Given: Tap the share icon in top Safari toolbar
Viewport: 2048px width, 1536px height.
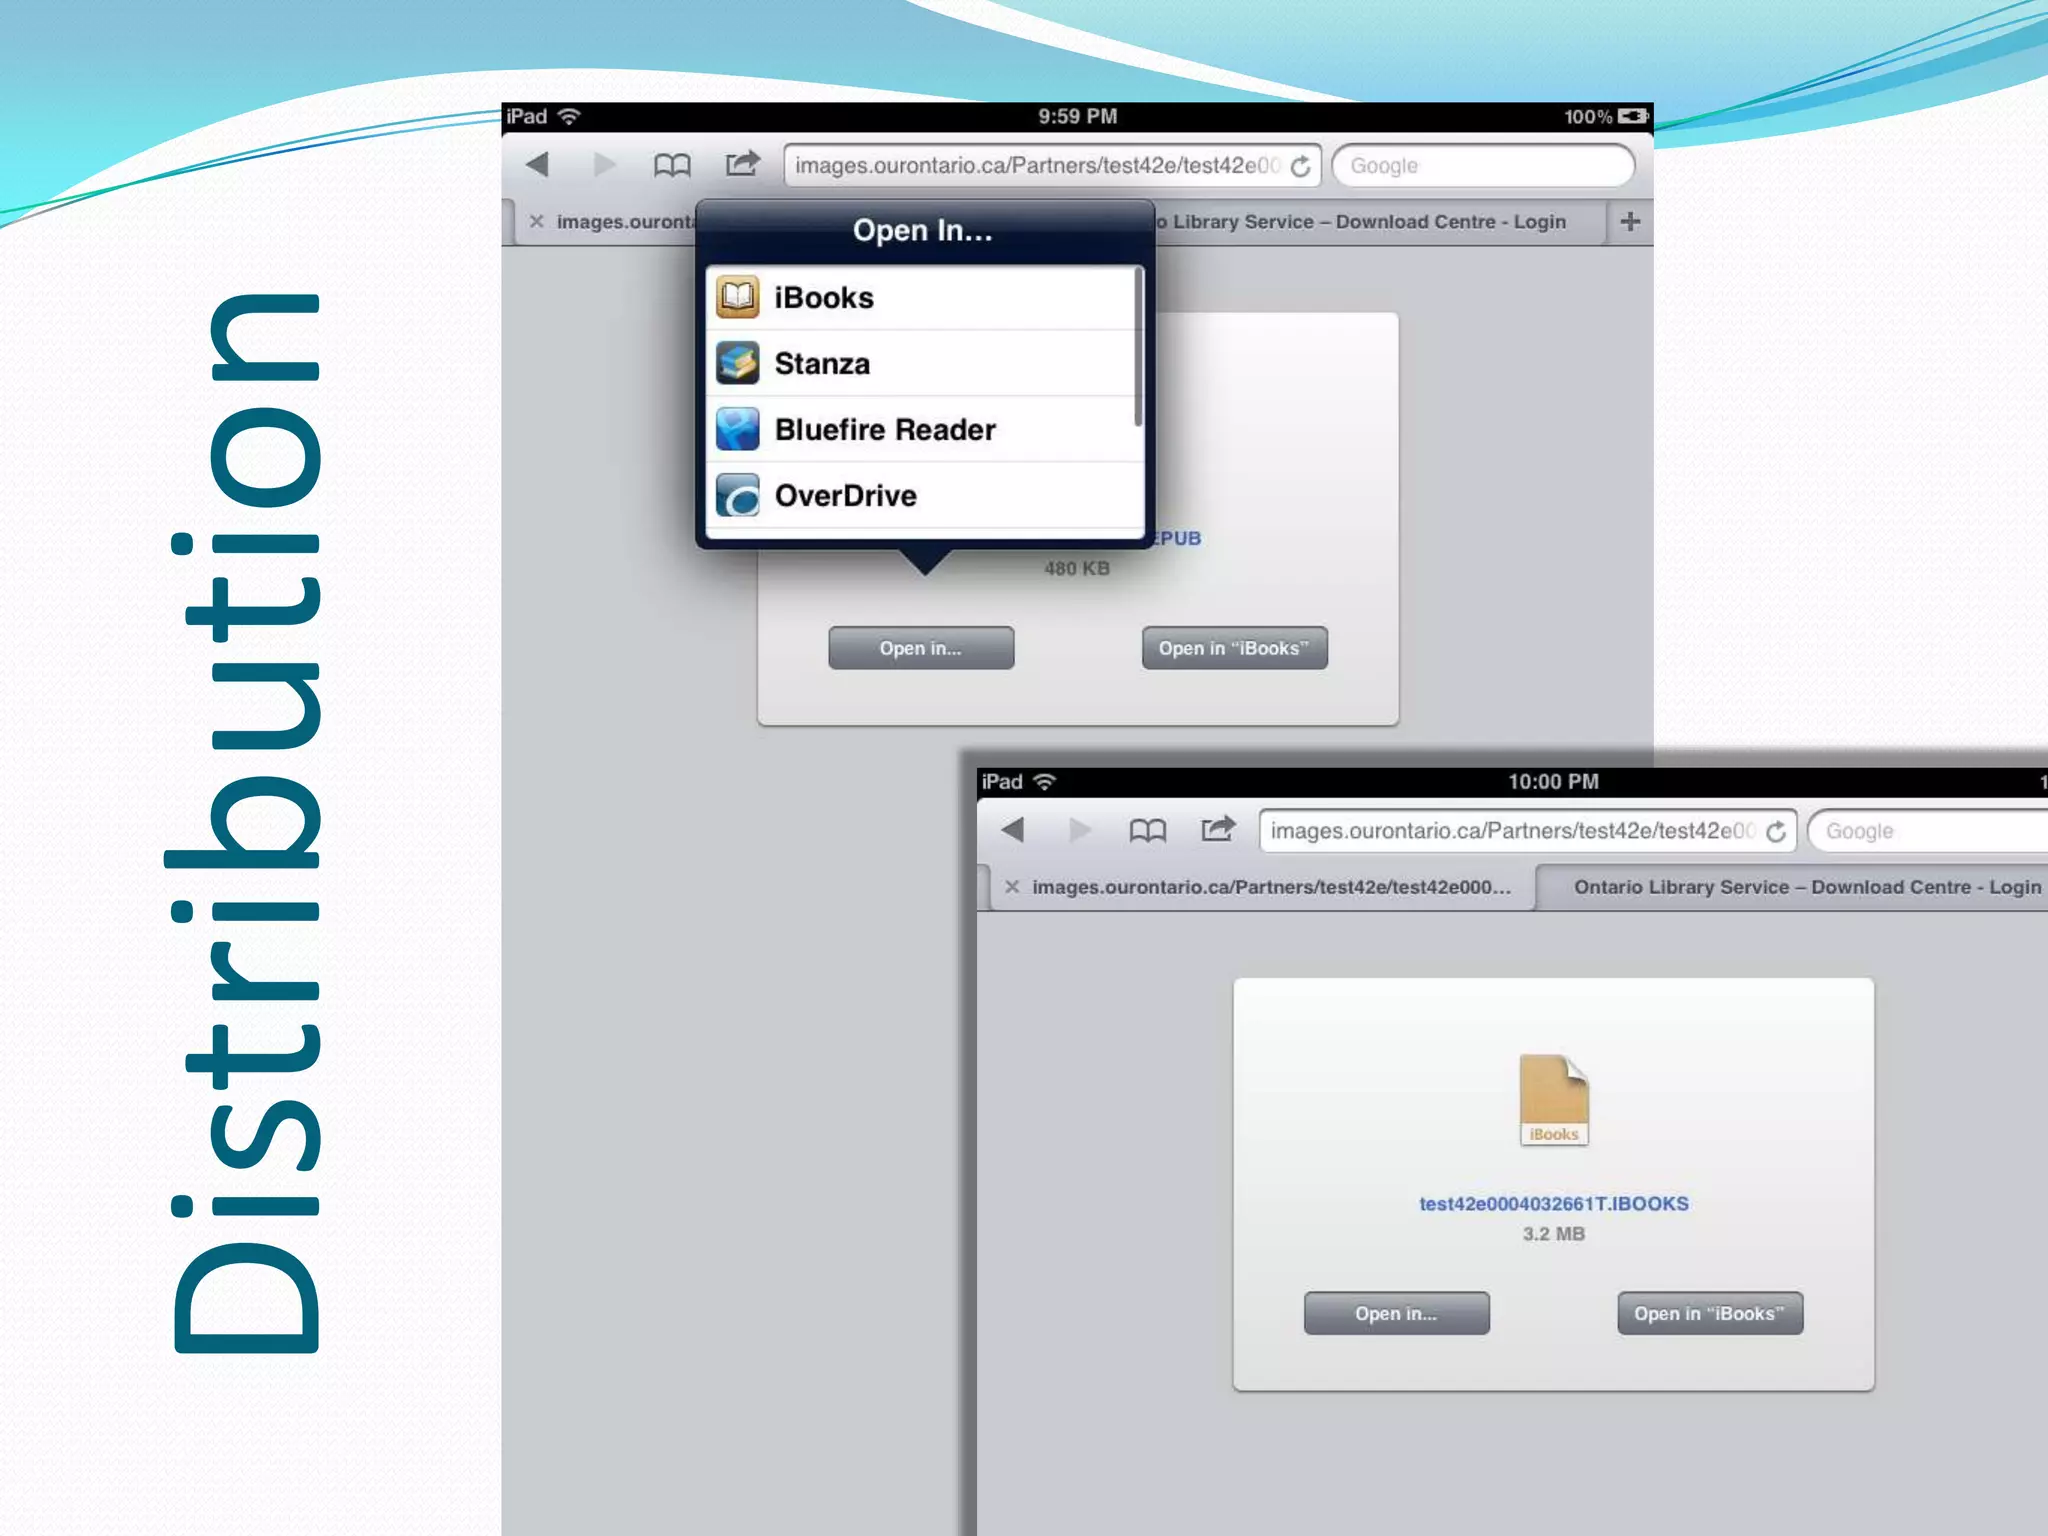Looking at the screenshot, I should 742,163.
